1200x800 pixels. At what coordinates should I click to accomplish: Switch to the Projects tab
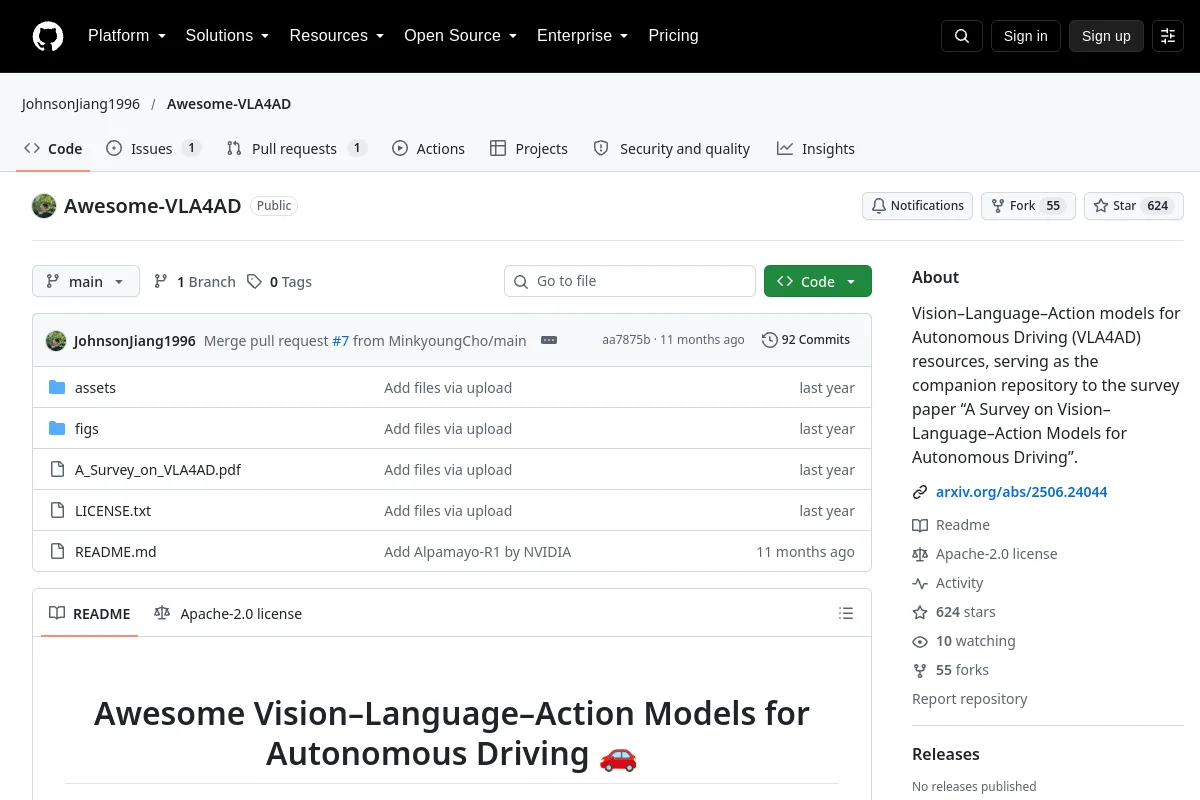tap(529, 149)
